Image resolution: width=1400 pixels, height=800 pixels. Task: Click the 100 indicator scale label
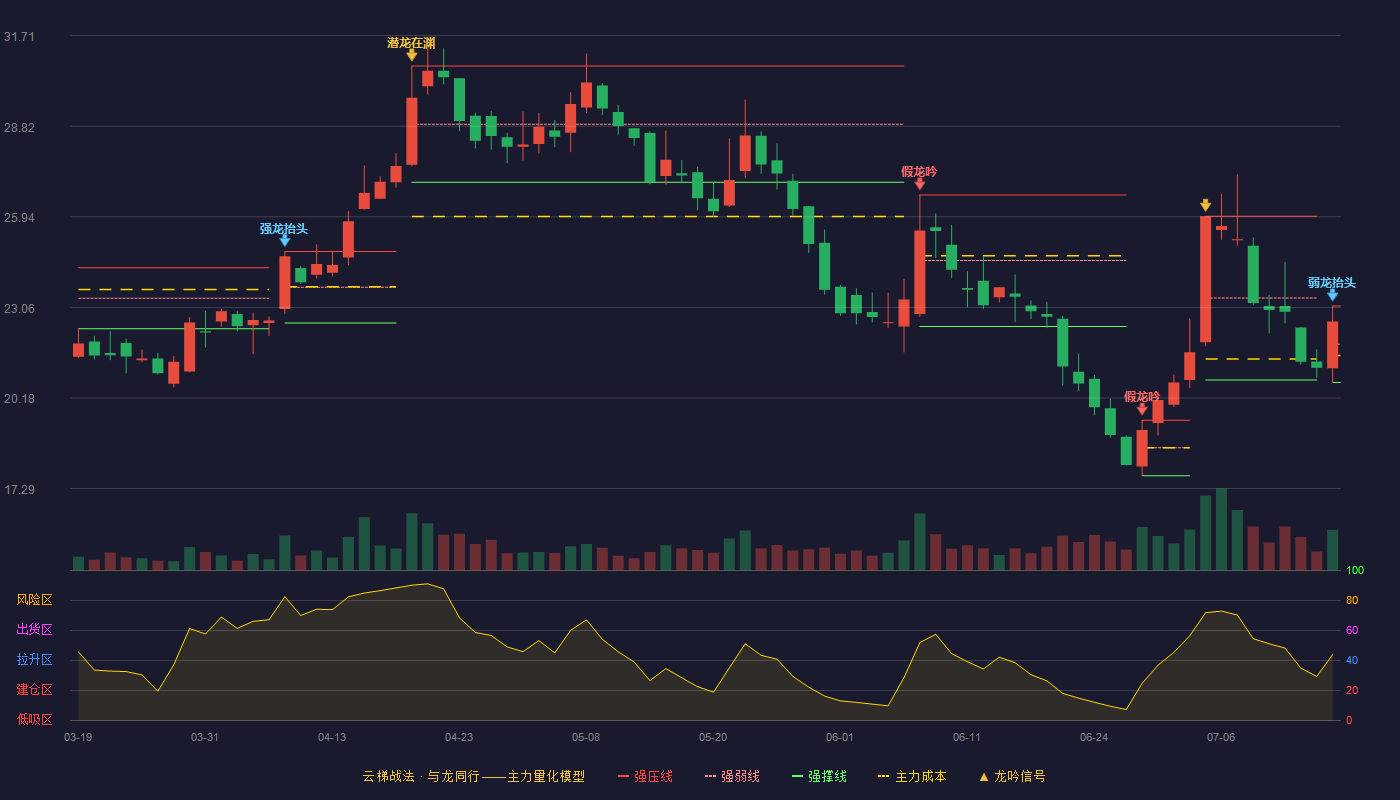[x=1355, y=571]
